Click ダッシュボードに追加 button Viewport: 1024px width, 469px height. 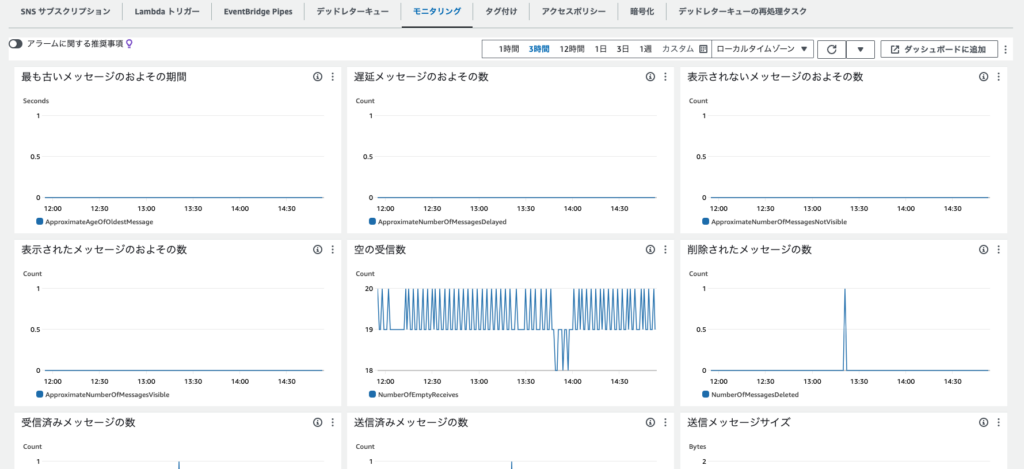click(939, 49)
